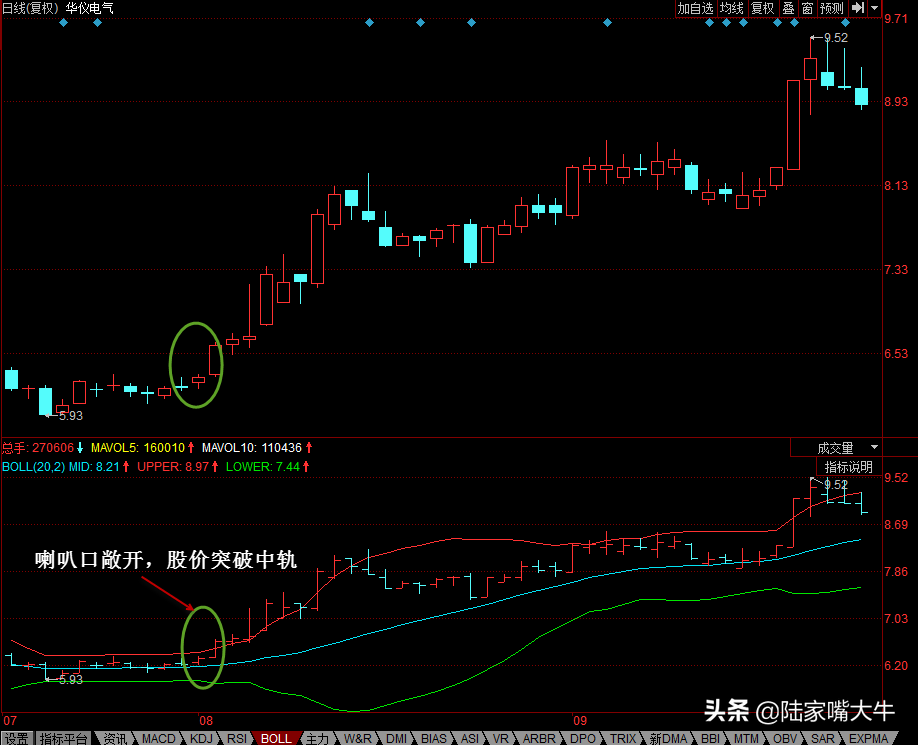Viewport: 918px width, 745px height.
Task: Click the 设置 settings button
Action: click(16, 738)
